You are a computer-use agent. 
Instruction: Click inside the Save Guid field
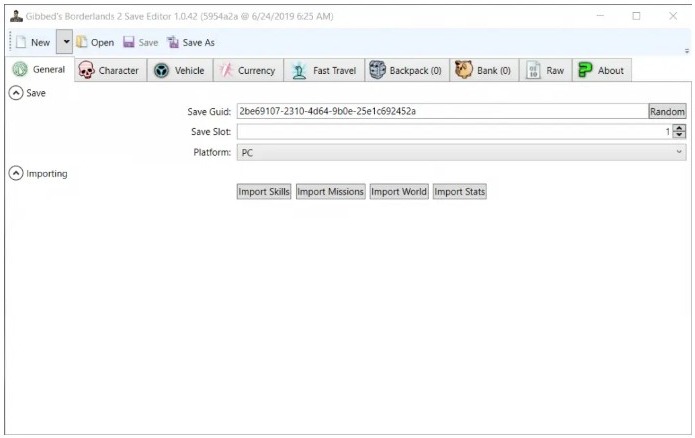(x=440, y=112)
